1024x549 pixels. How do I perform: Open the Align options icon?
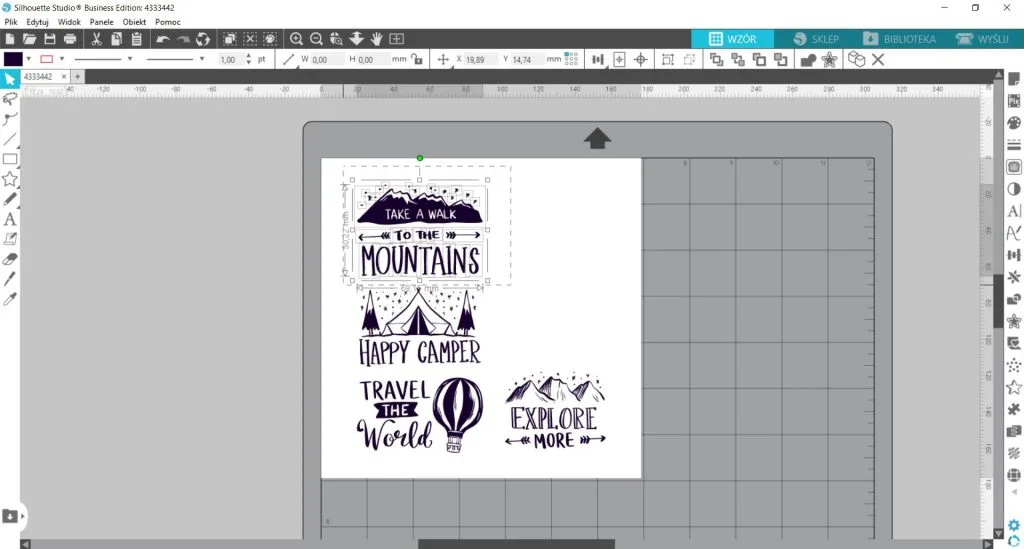point(598,59)
